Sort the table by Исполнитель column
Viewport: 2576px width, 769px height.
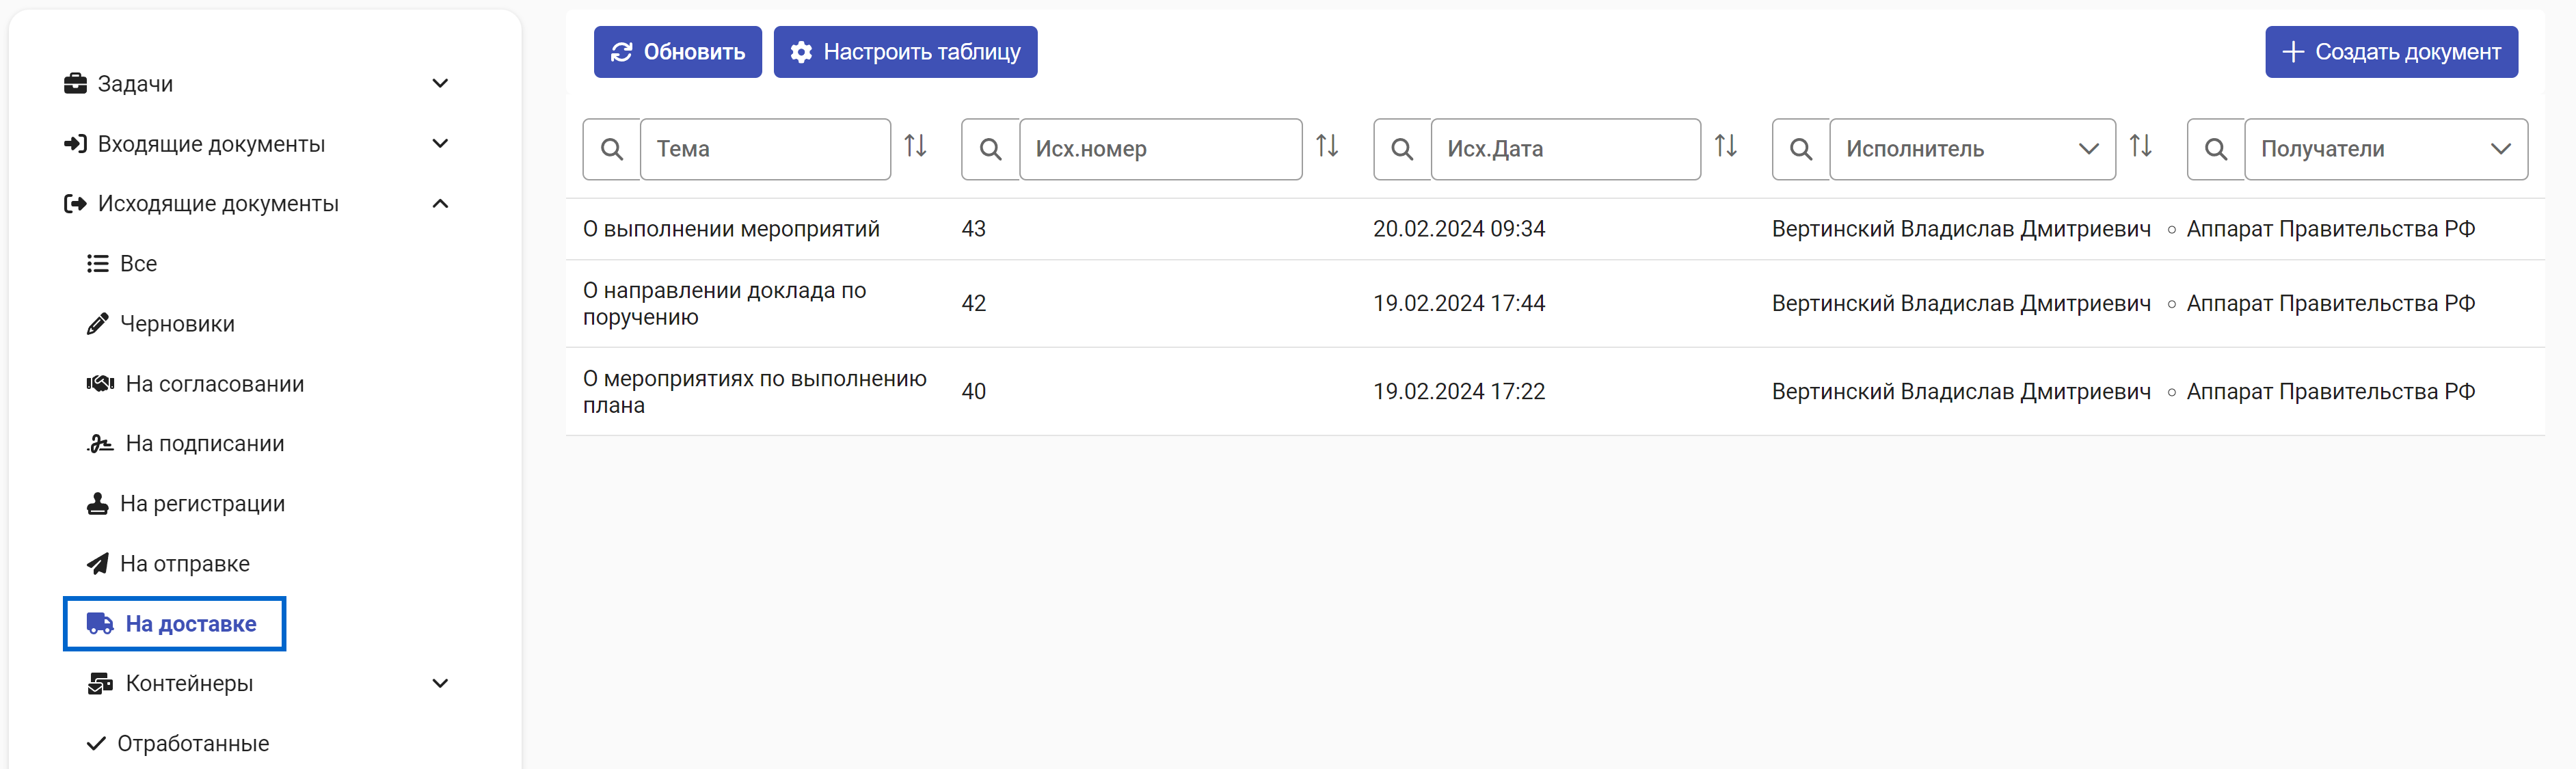tap(2140, 147)
